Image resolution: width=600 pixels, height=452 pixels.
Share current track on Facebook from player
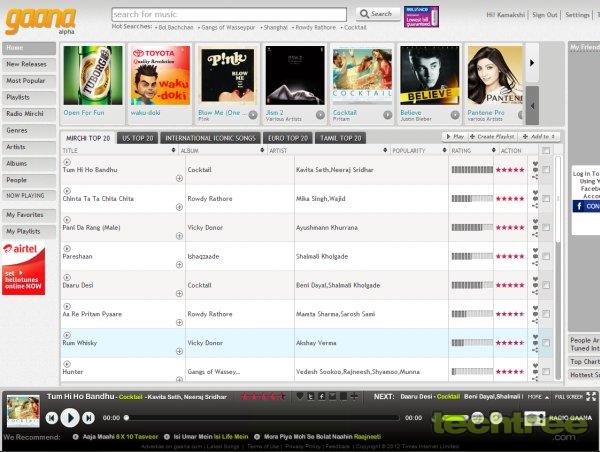click(322, 397)
